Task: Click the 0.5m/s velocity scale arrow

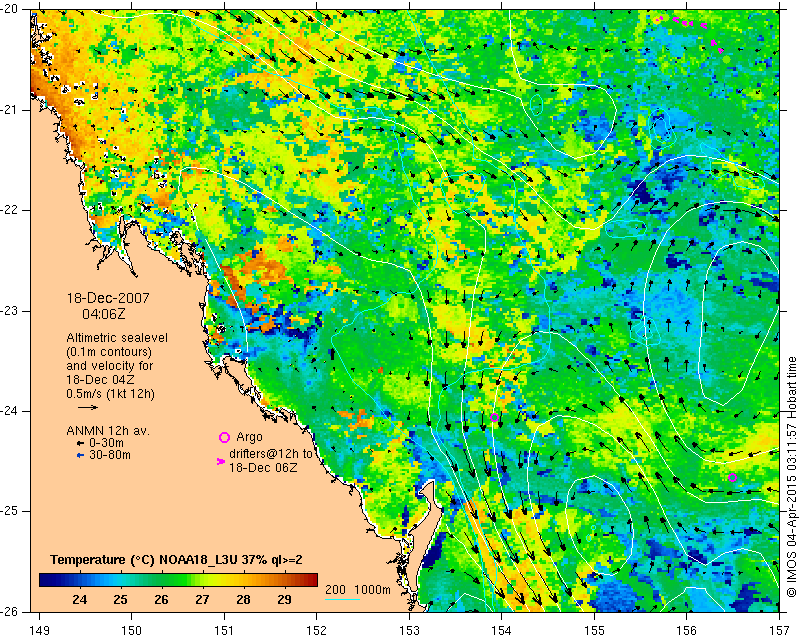Action: [88, 407]
